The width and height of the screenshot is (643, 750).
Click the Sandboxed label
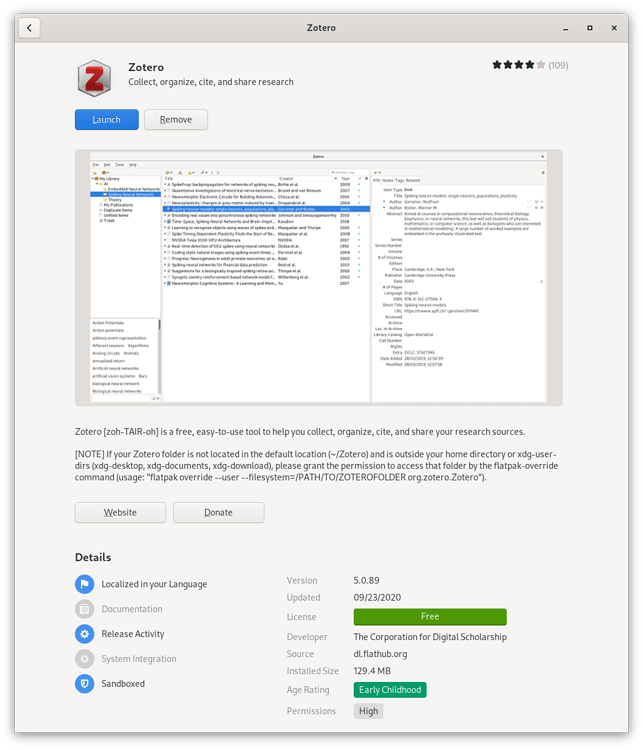click(x=123, y=684)
